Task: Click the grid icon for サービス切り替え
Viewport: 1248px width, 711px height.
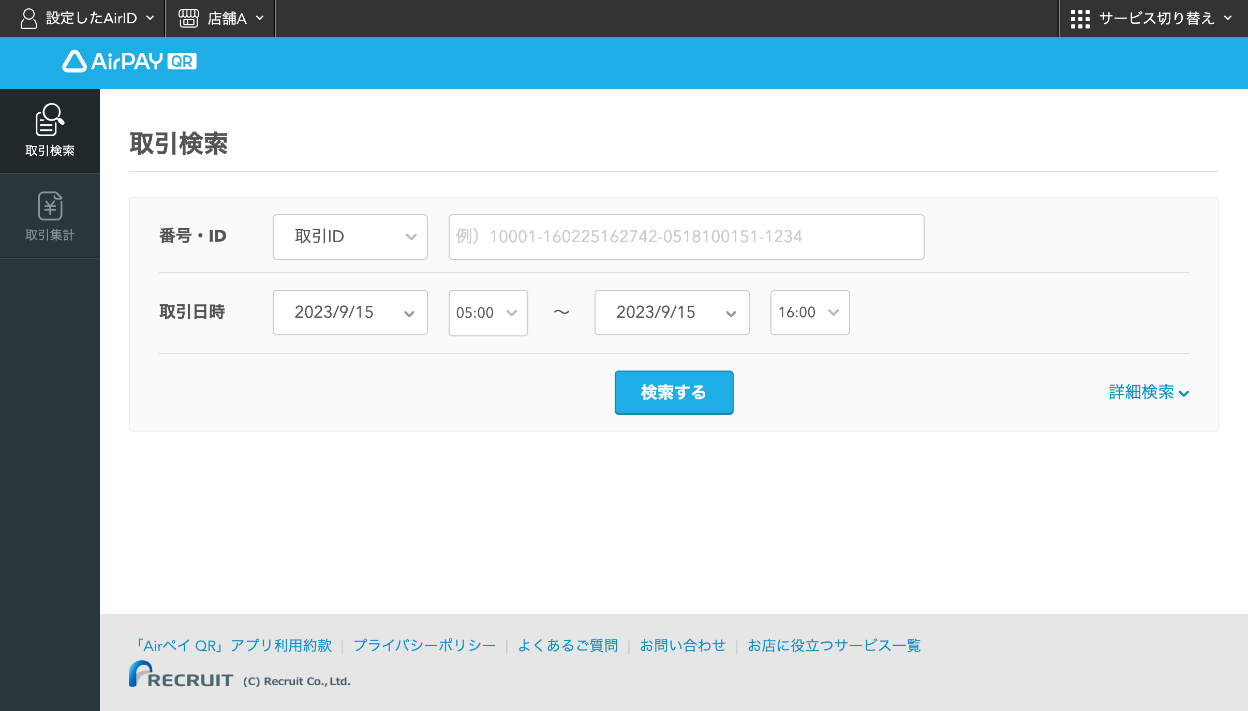Action: click(x=1080, y=18)
